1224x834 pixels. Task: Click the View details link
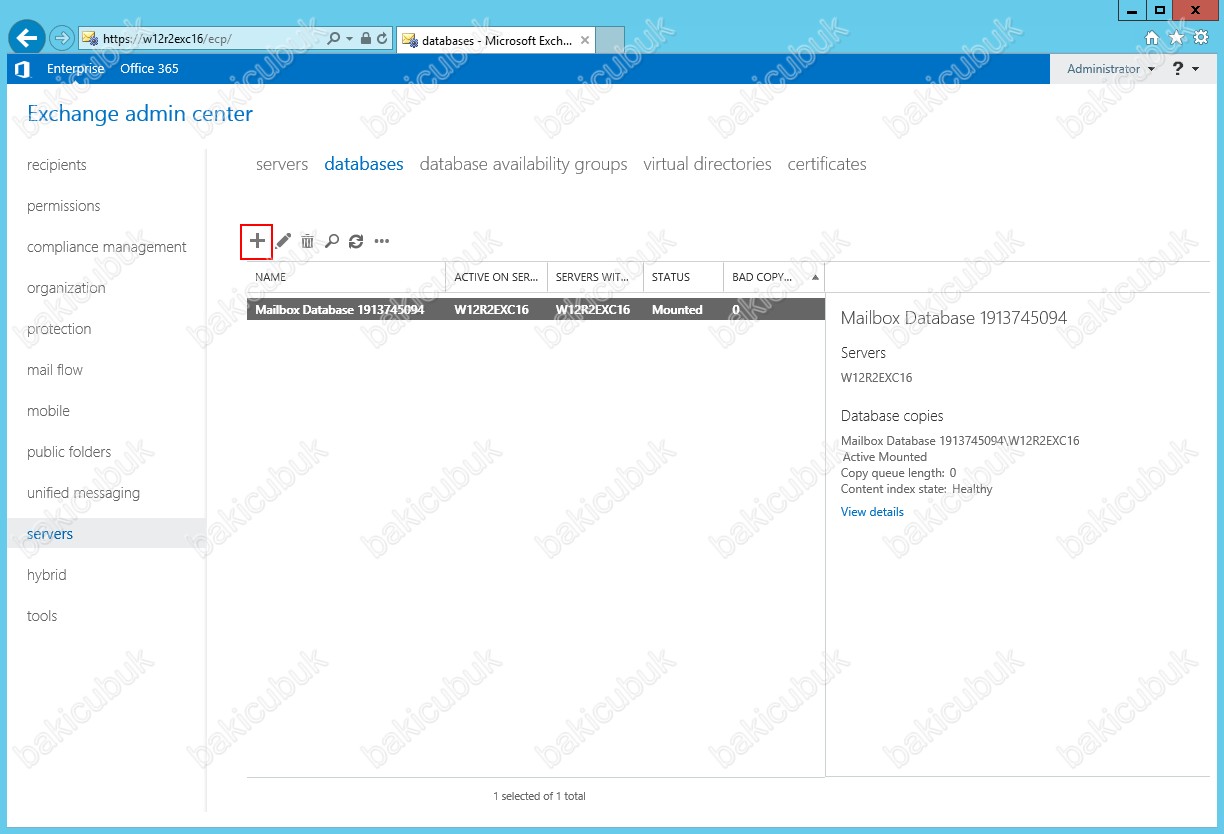coord(872,512)
